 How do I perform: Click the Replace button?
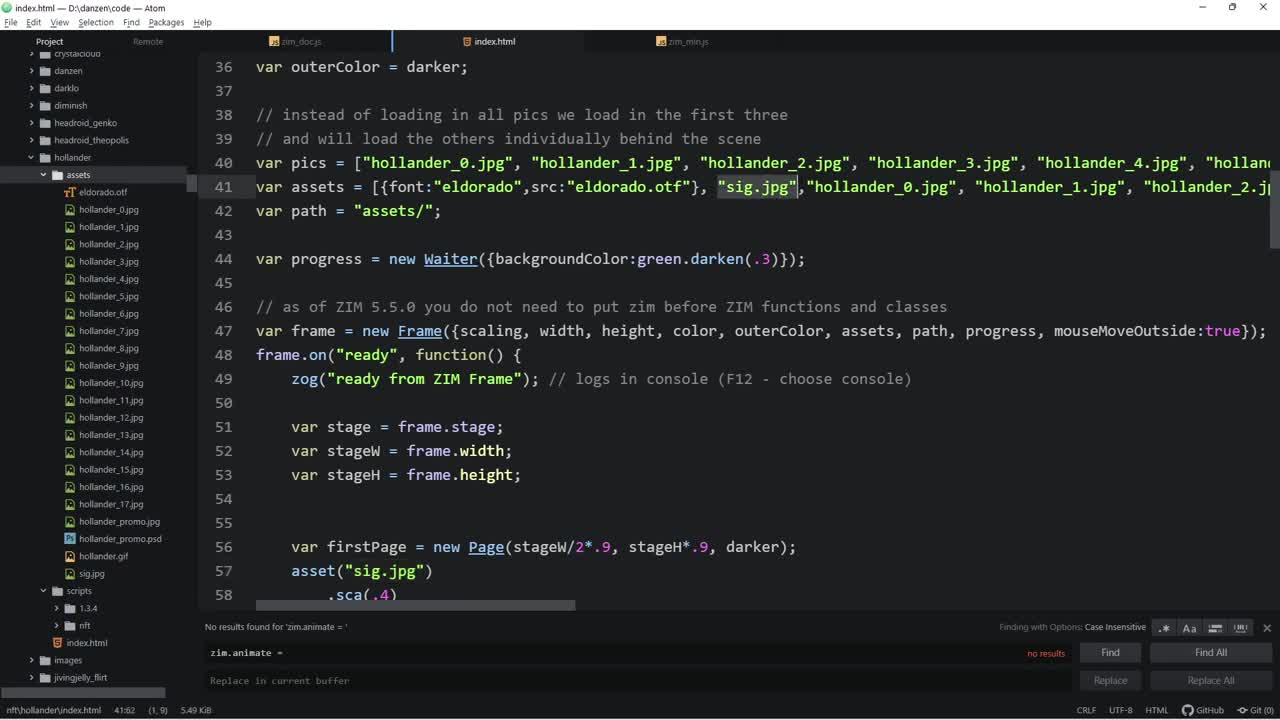[1110, 681]
